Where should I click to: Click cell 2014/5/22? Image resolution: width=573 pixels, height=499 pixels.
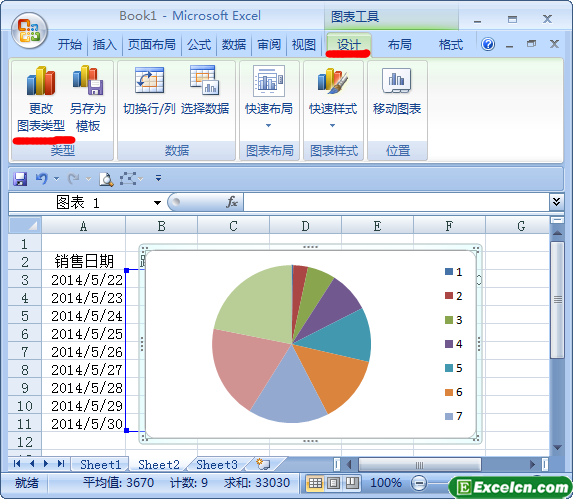[x=84, y=280]
